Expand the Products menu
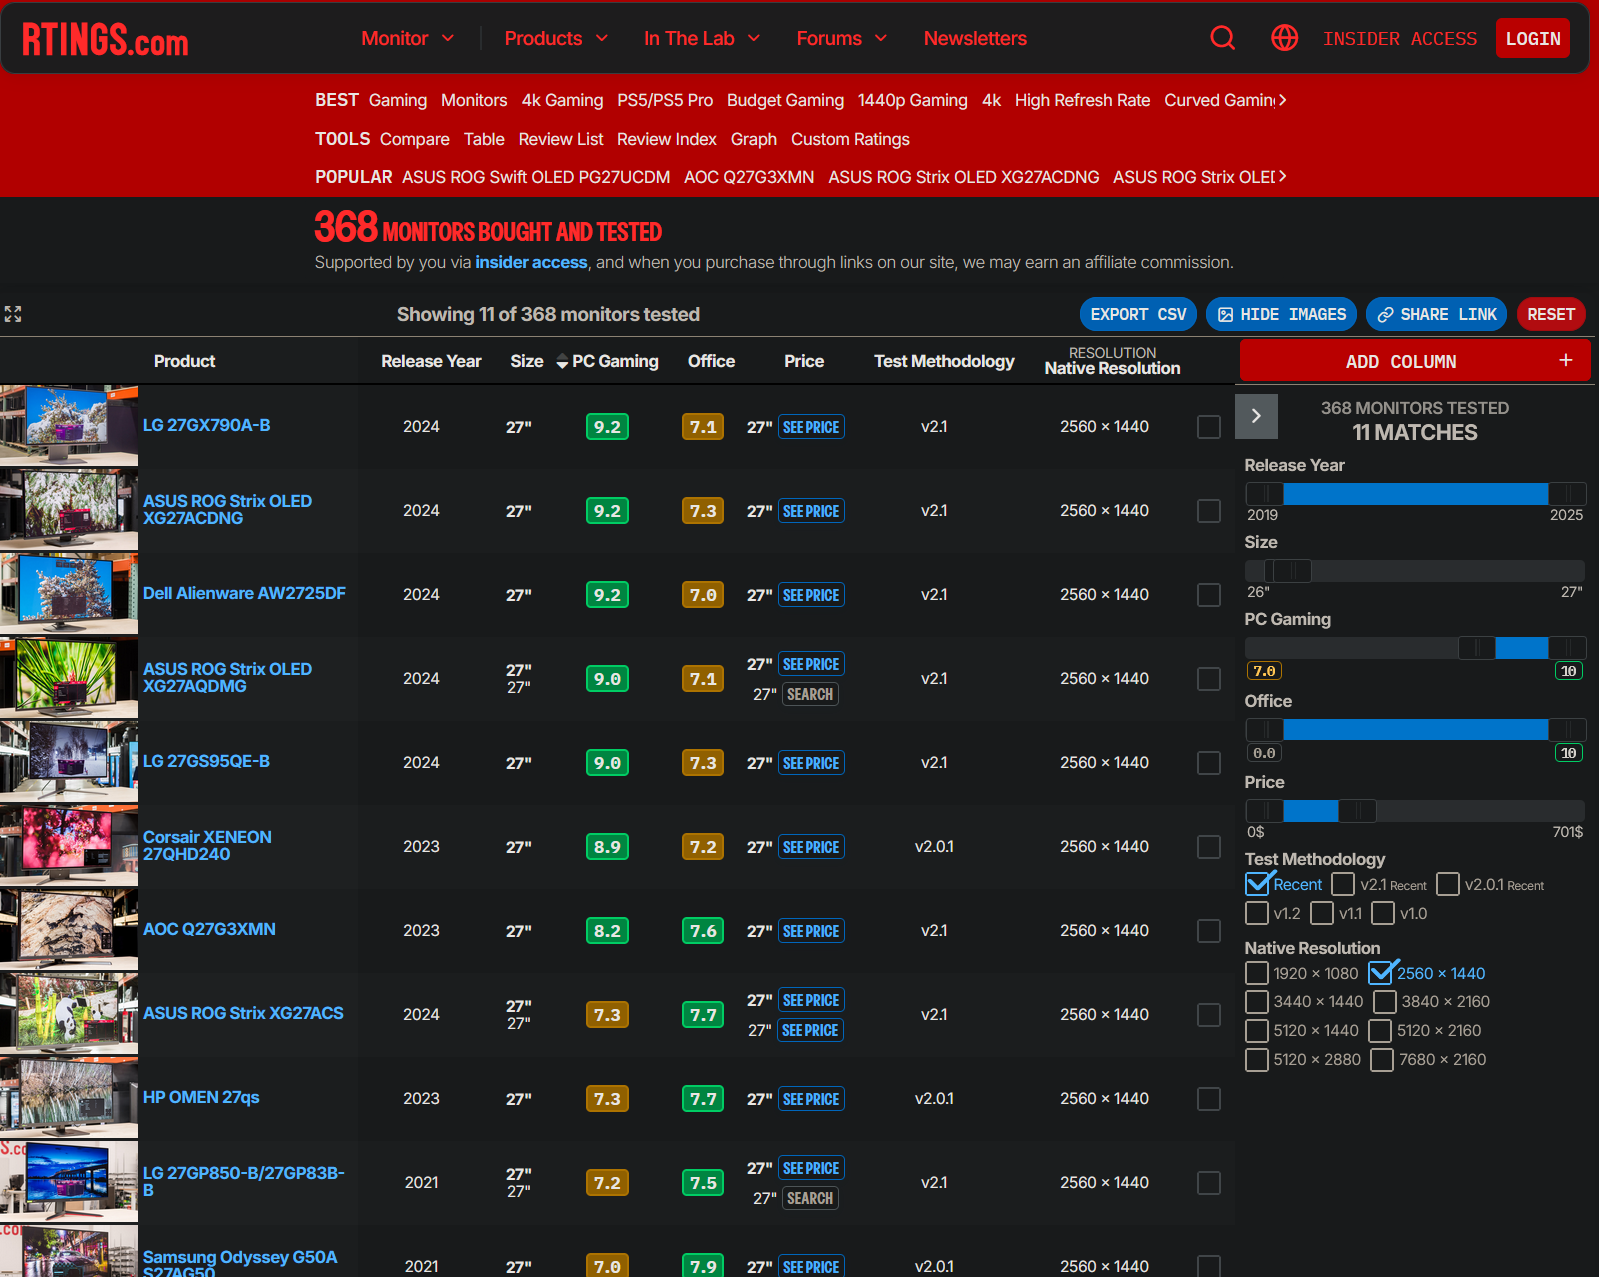This screenshot has height=1277, width=1599. click(556, 38)
